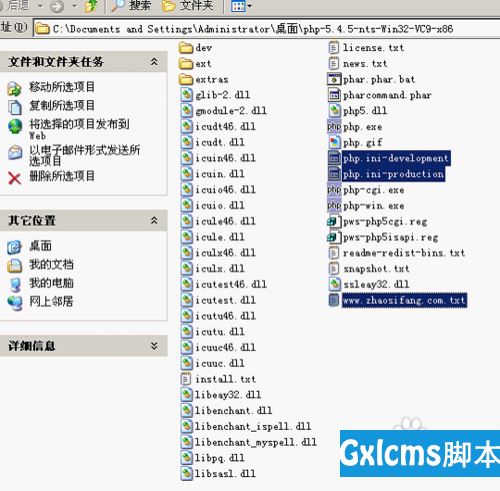This screenshot has height=491, width=500.
Task: Click the icutu46.dll file name
Action: pos(226,316)
